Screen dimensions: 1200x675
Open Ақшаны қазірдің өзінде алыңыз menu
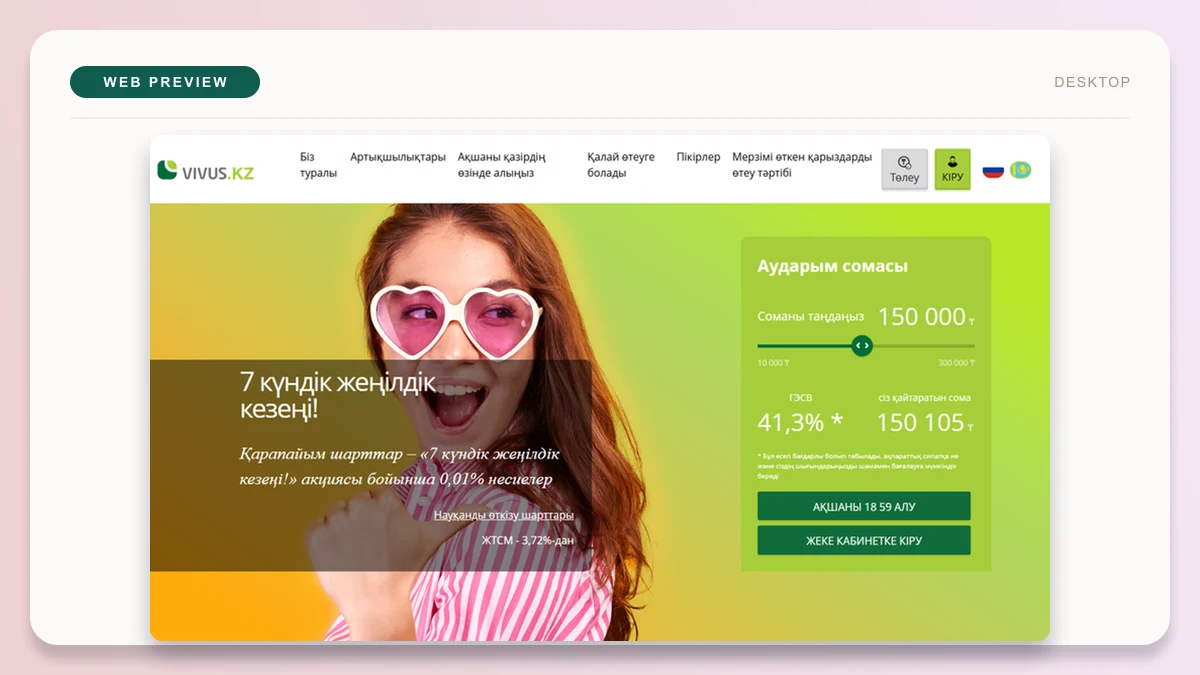coord(502,165)
